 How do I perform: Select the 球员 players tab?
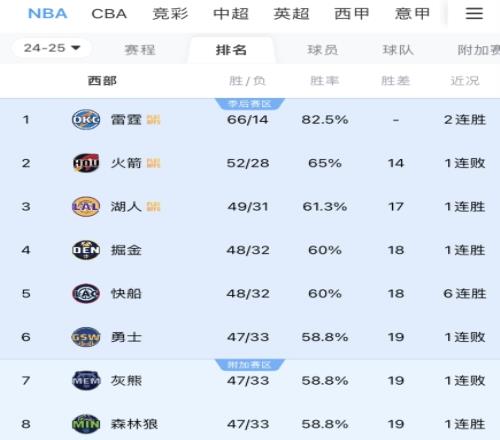coord(322,50)
